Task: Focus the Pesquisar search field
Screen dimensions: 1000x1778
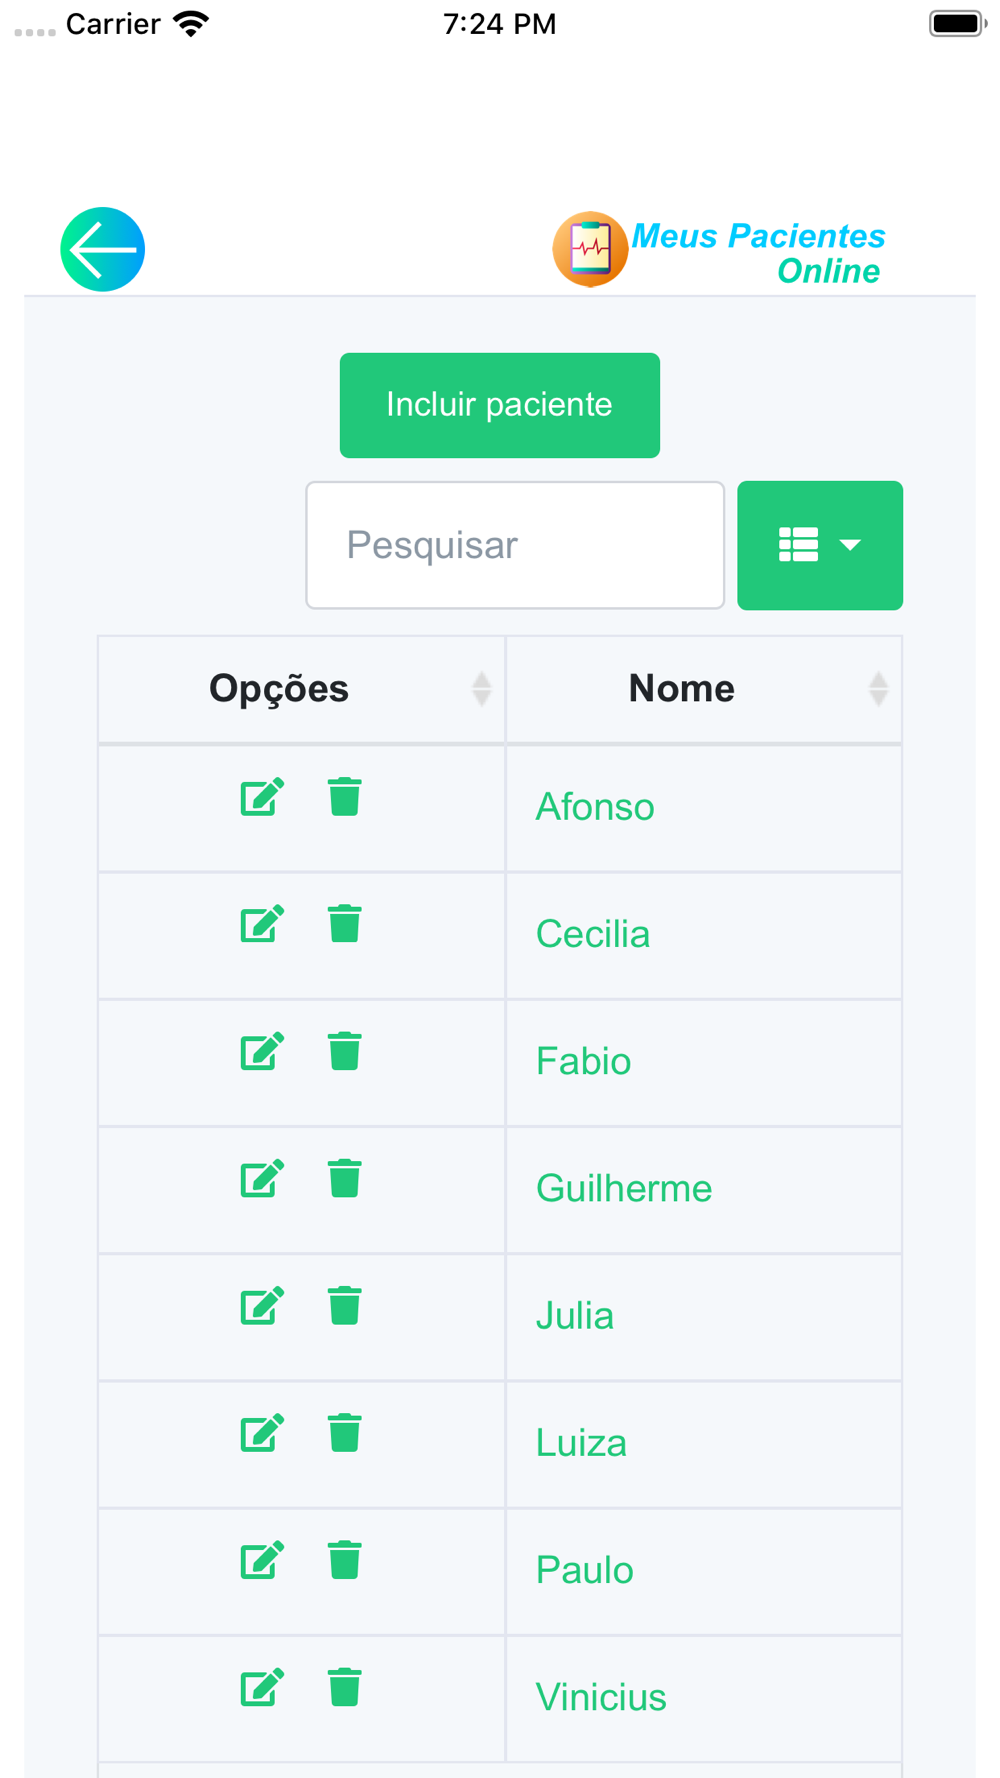Action: coord(515,545)
